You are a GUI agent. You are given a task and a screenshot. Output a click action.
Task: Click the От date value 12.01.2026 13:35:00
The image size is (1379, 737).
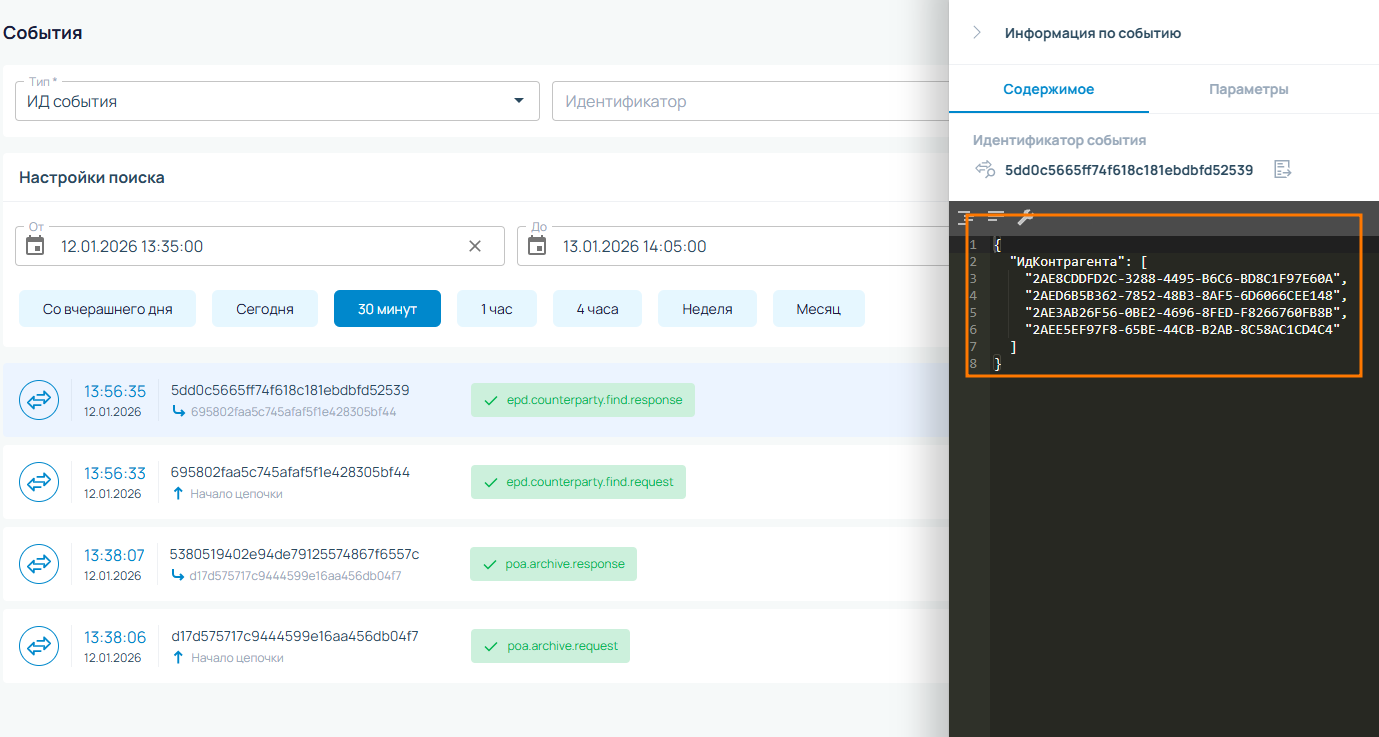click(132, 246)
